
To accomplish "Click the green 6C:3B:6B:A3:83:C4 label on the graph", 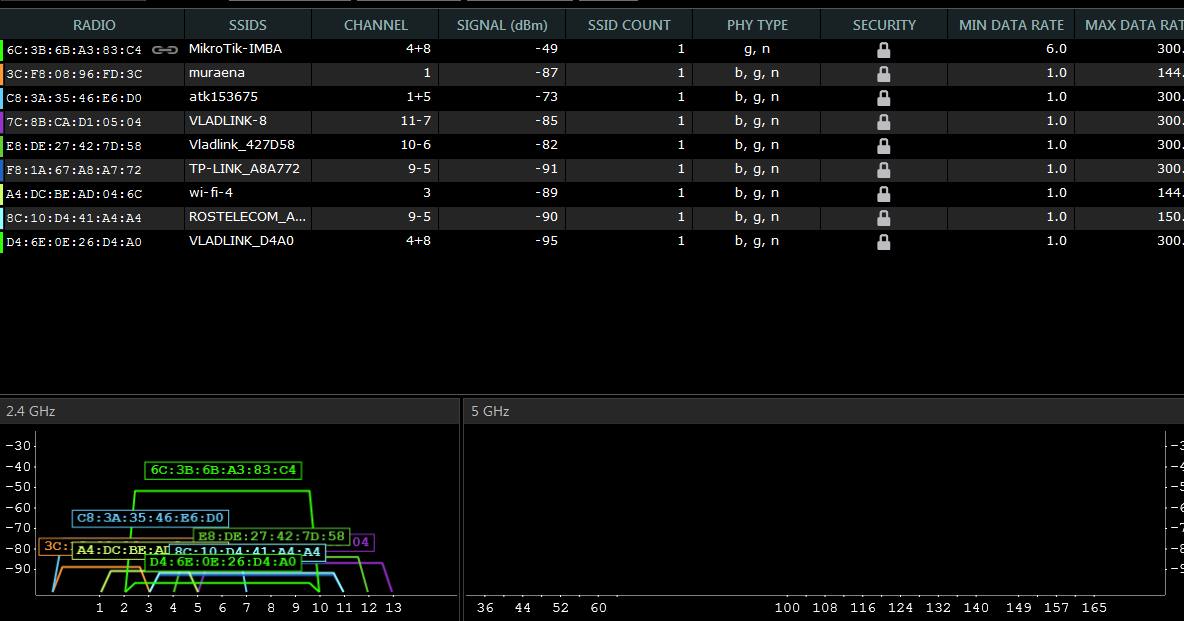I will click(224, 470).
